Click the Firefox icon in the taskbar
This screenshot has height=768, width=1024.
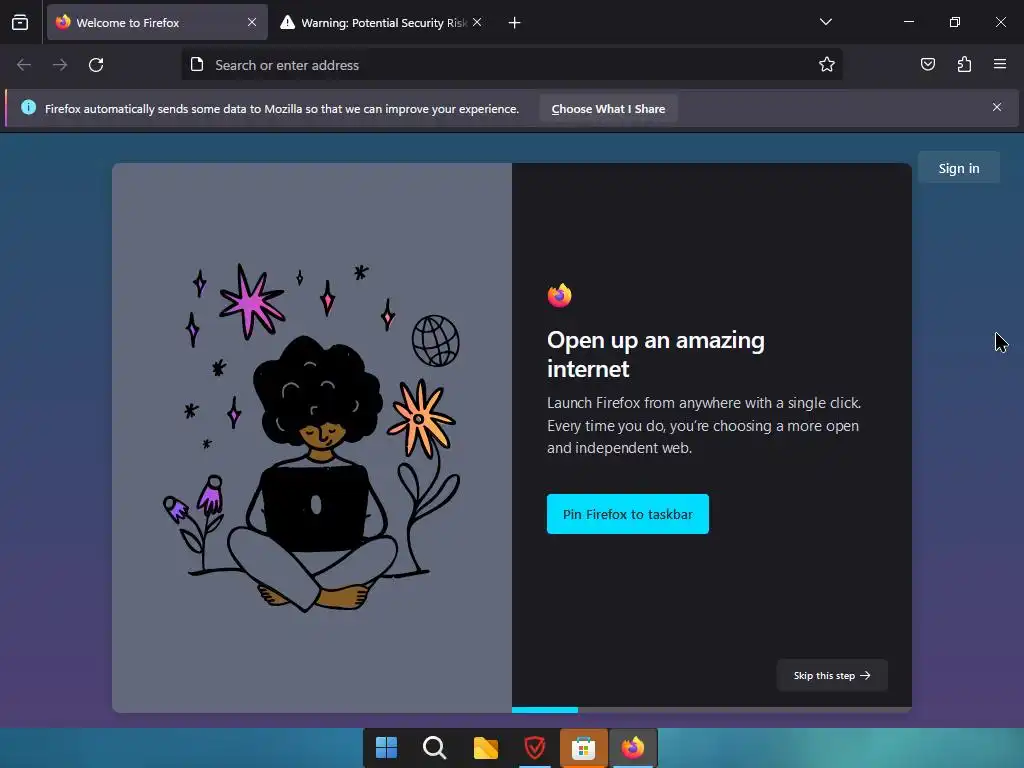pyautogui.click(x=633, y=748)
